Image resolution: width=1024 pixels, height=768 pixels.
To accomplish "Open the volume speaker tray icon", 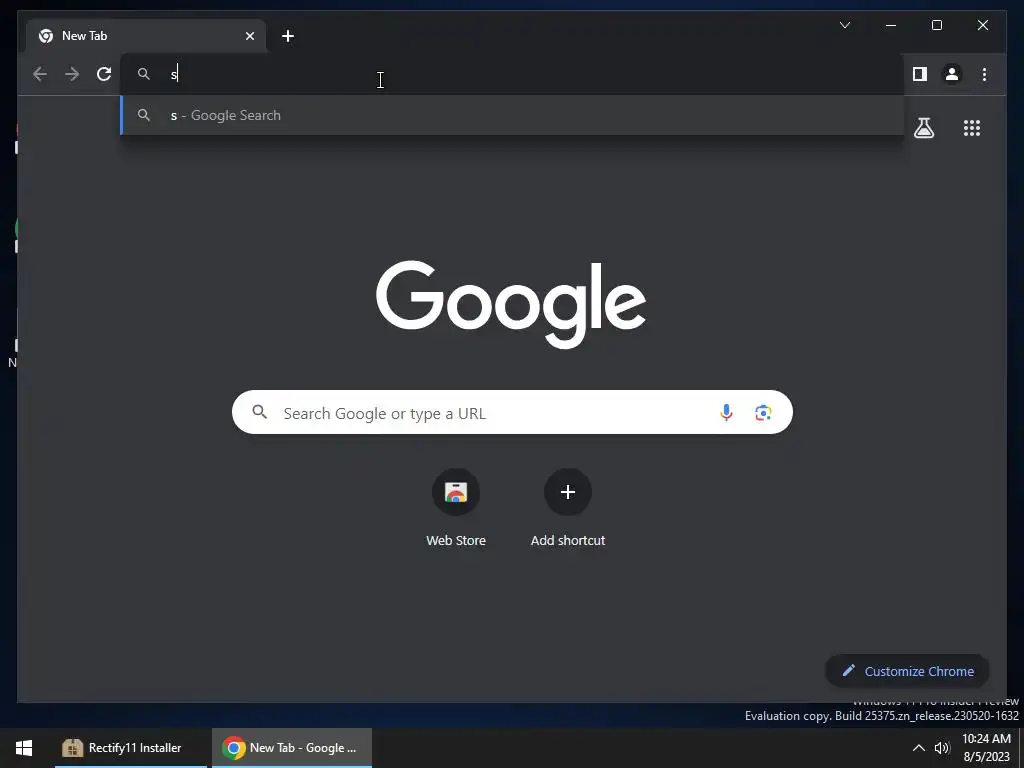I will tap(942, 748).
